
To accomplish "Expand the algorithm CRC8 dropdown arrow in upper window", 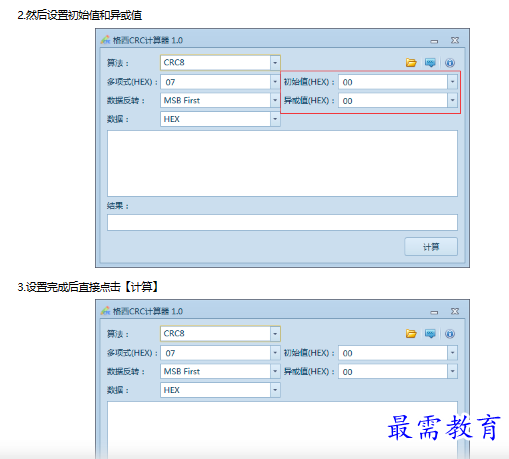I will point(275,63).
